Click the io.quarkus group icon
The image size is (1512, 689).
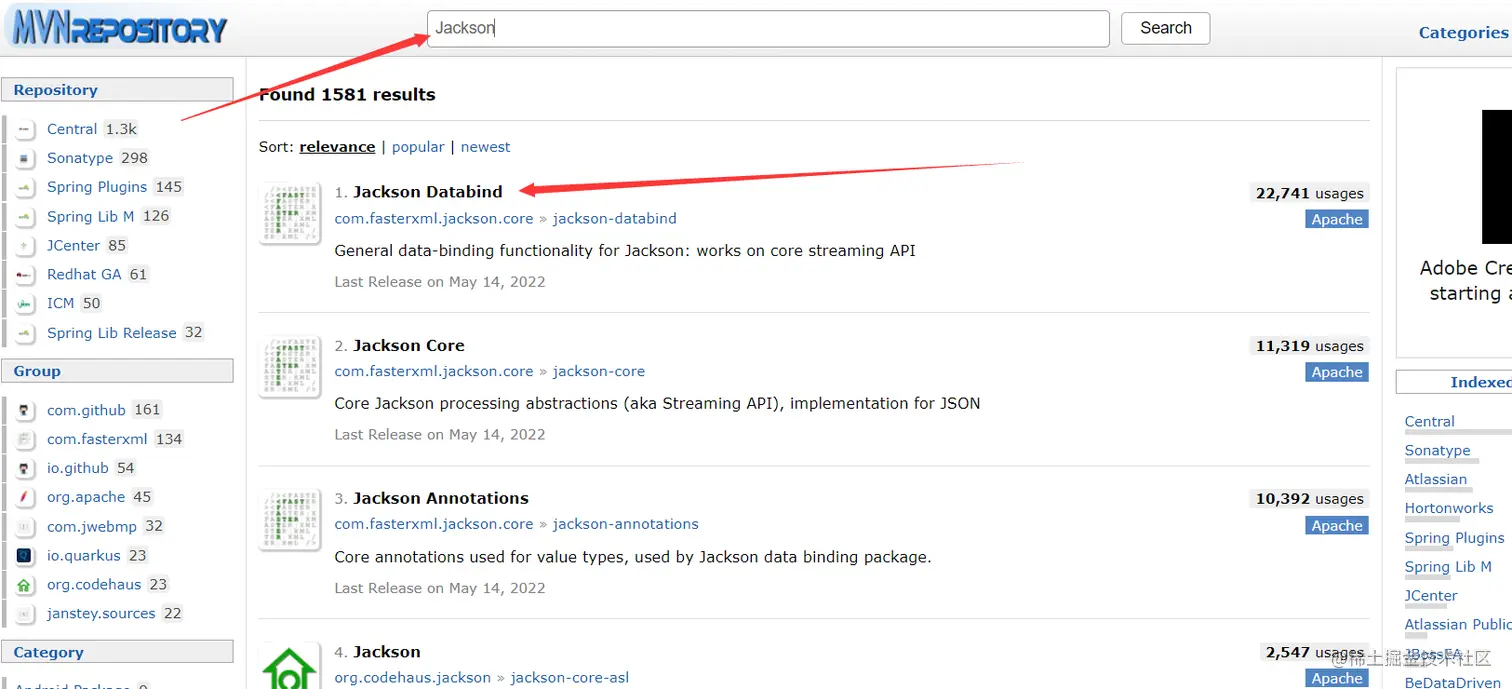(25, 555)
